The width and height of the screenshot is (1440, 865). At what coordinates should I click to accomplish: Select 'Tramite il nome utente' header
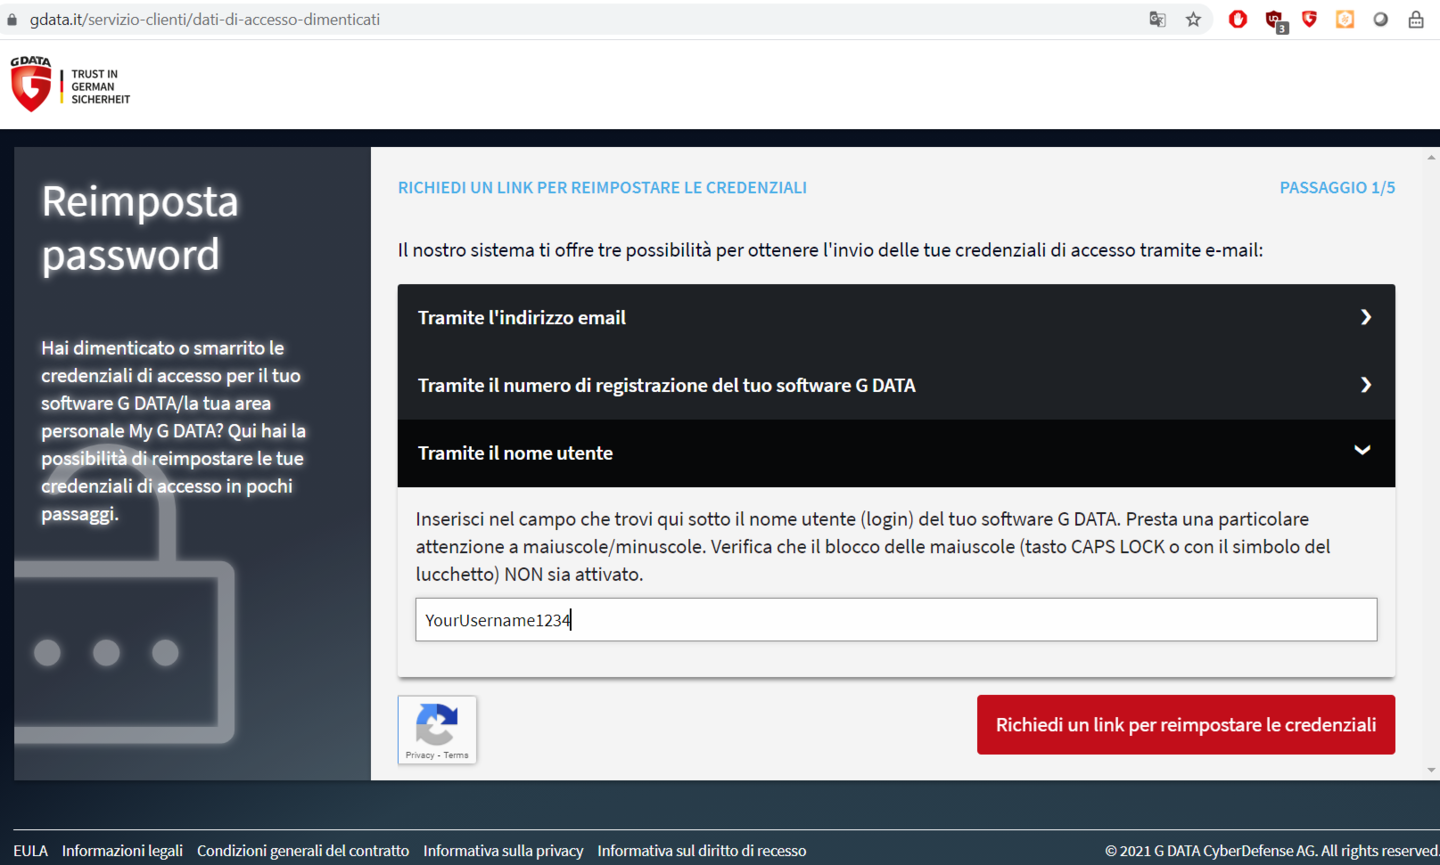coord(896,453)
